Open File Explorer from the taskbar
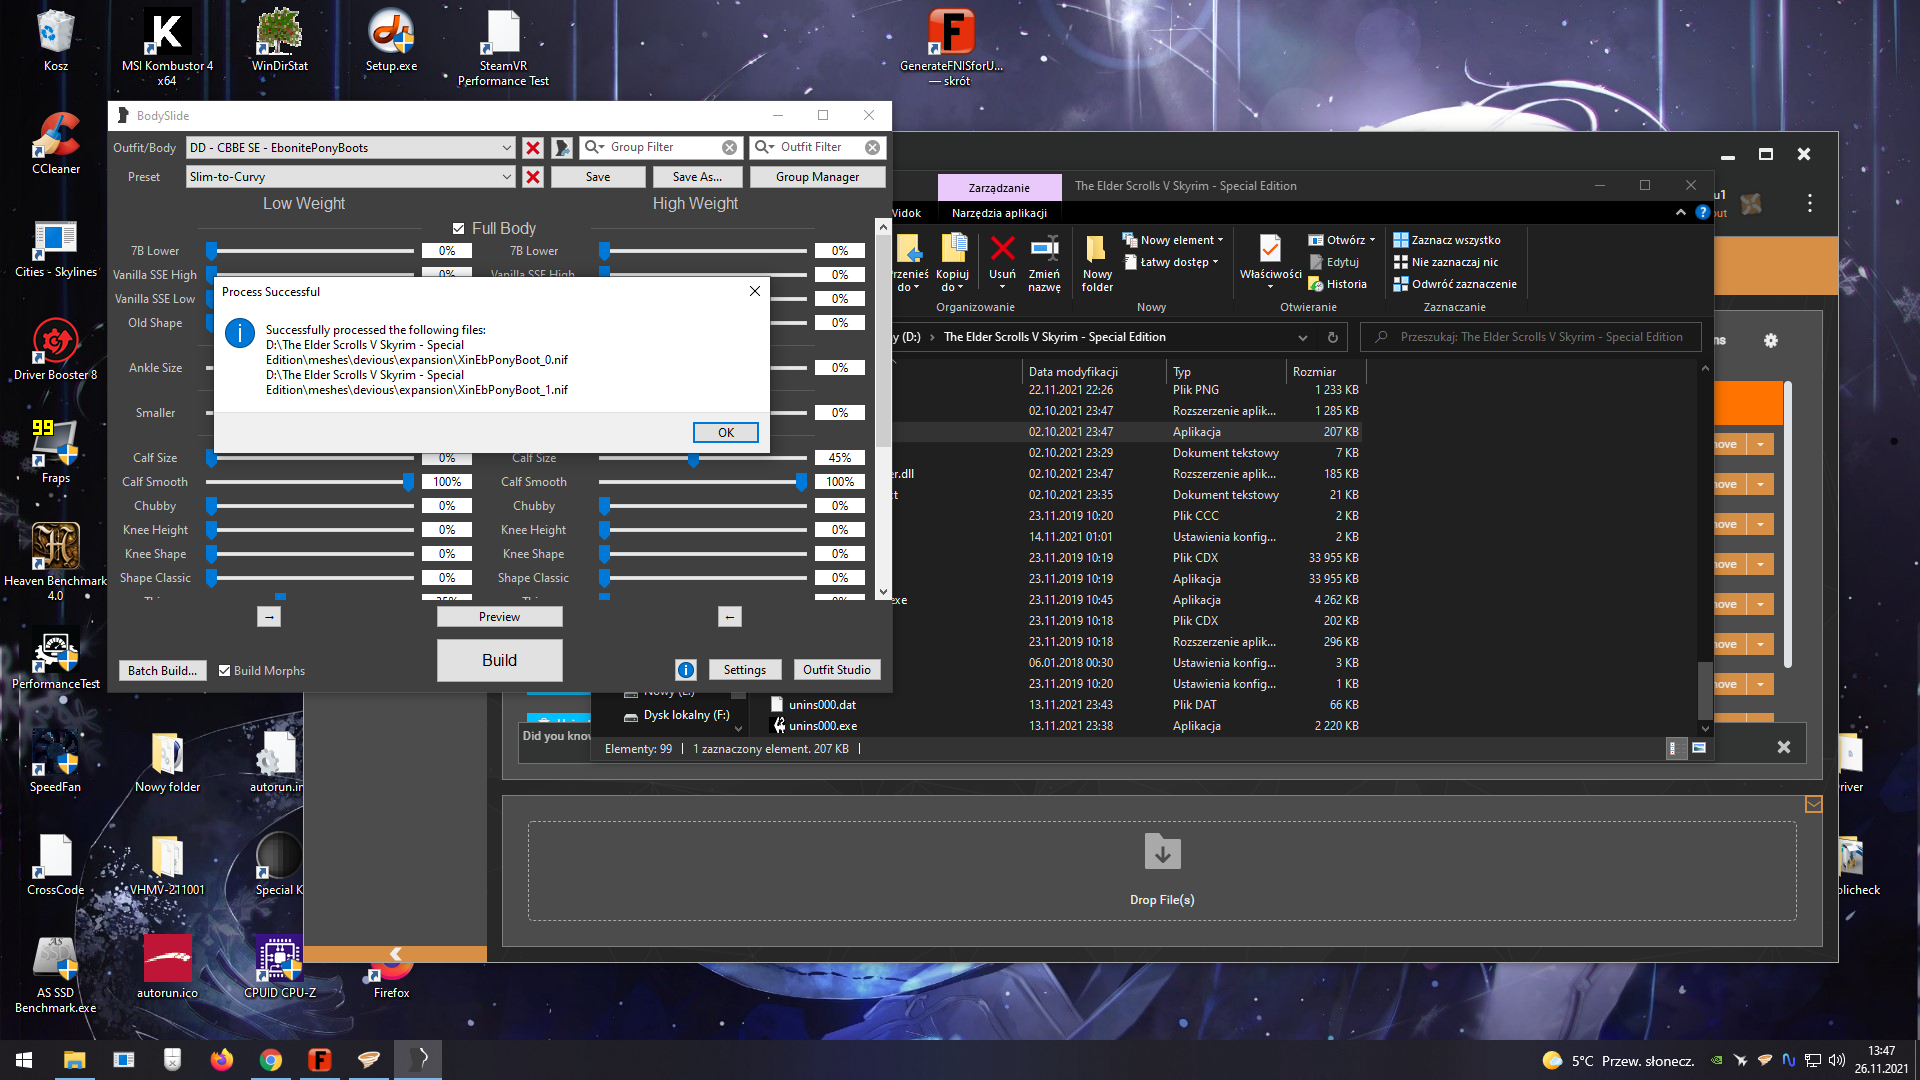 [74, 1059]
